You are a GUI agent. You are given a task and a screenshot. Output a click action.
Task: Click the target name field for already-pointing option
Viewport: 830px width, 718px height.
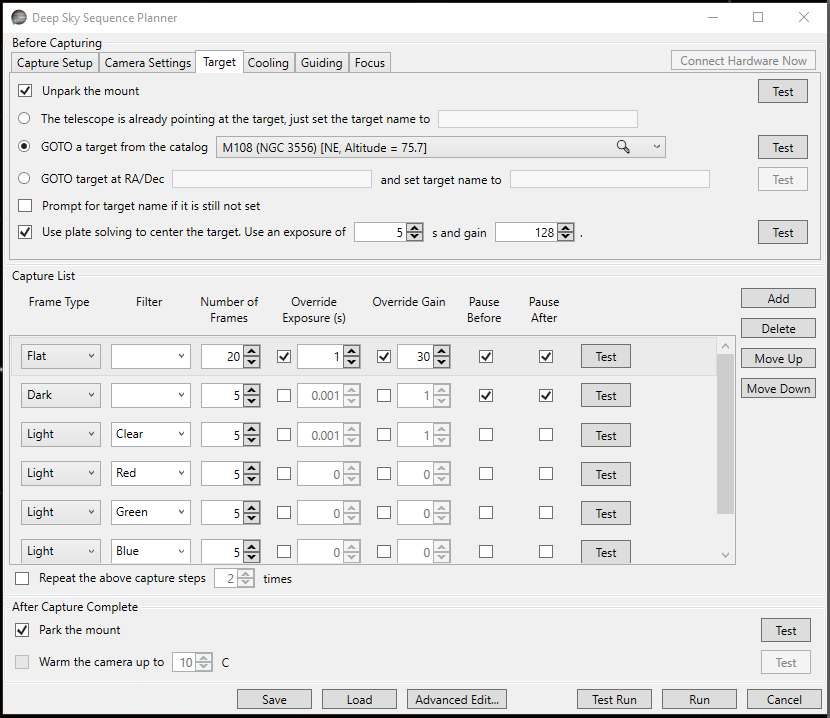538,119
